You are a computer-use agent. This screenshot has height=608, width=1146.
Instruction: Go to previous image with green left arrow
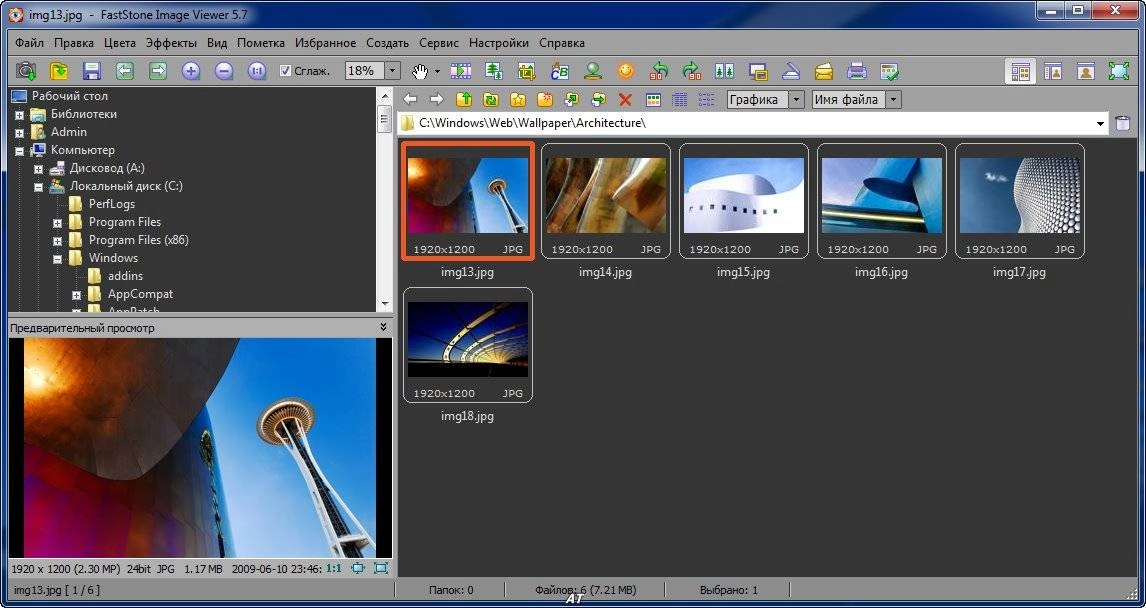coord(125,71)
